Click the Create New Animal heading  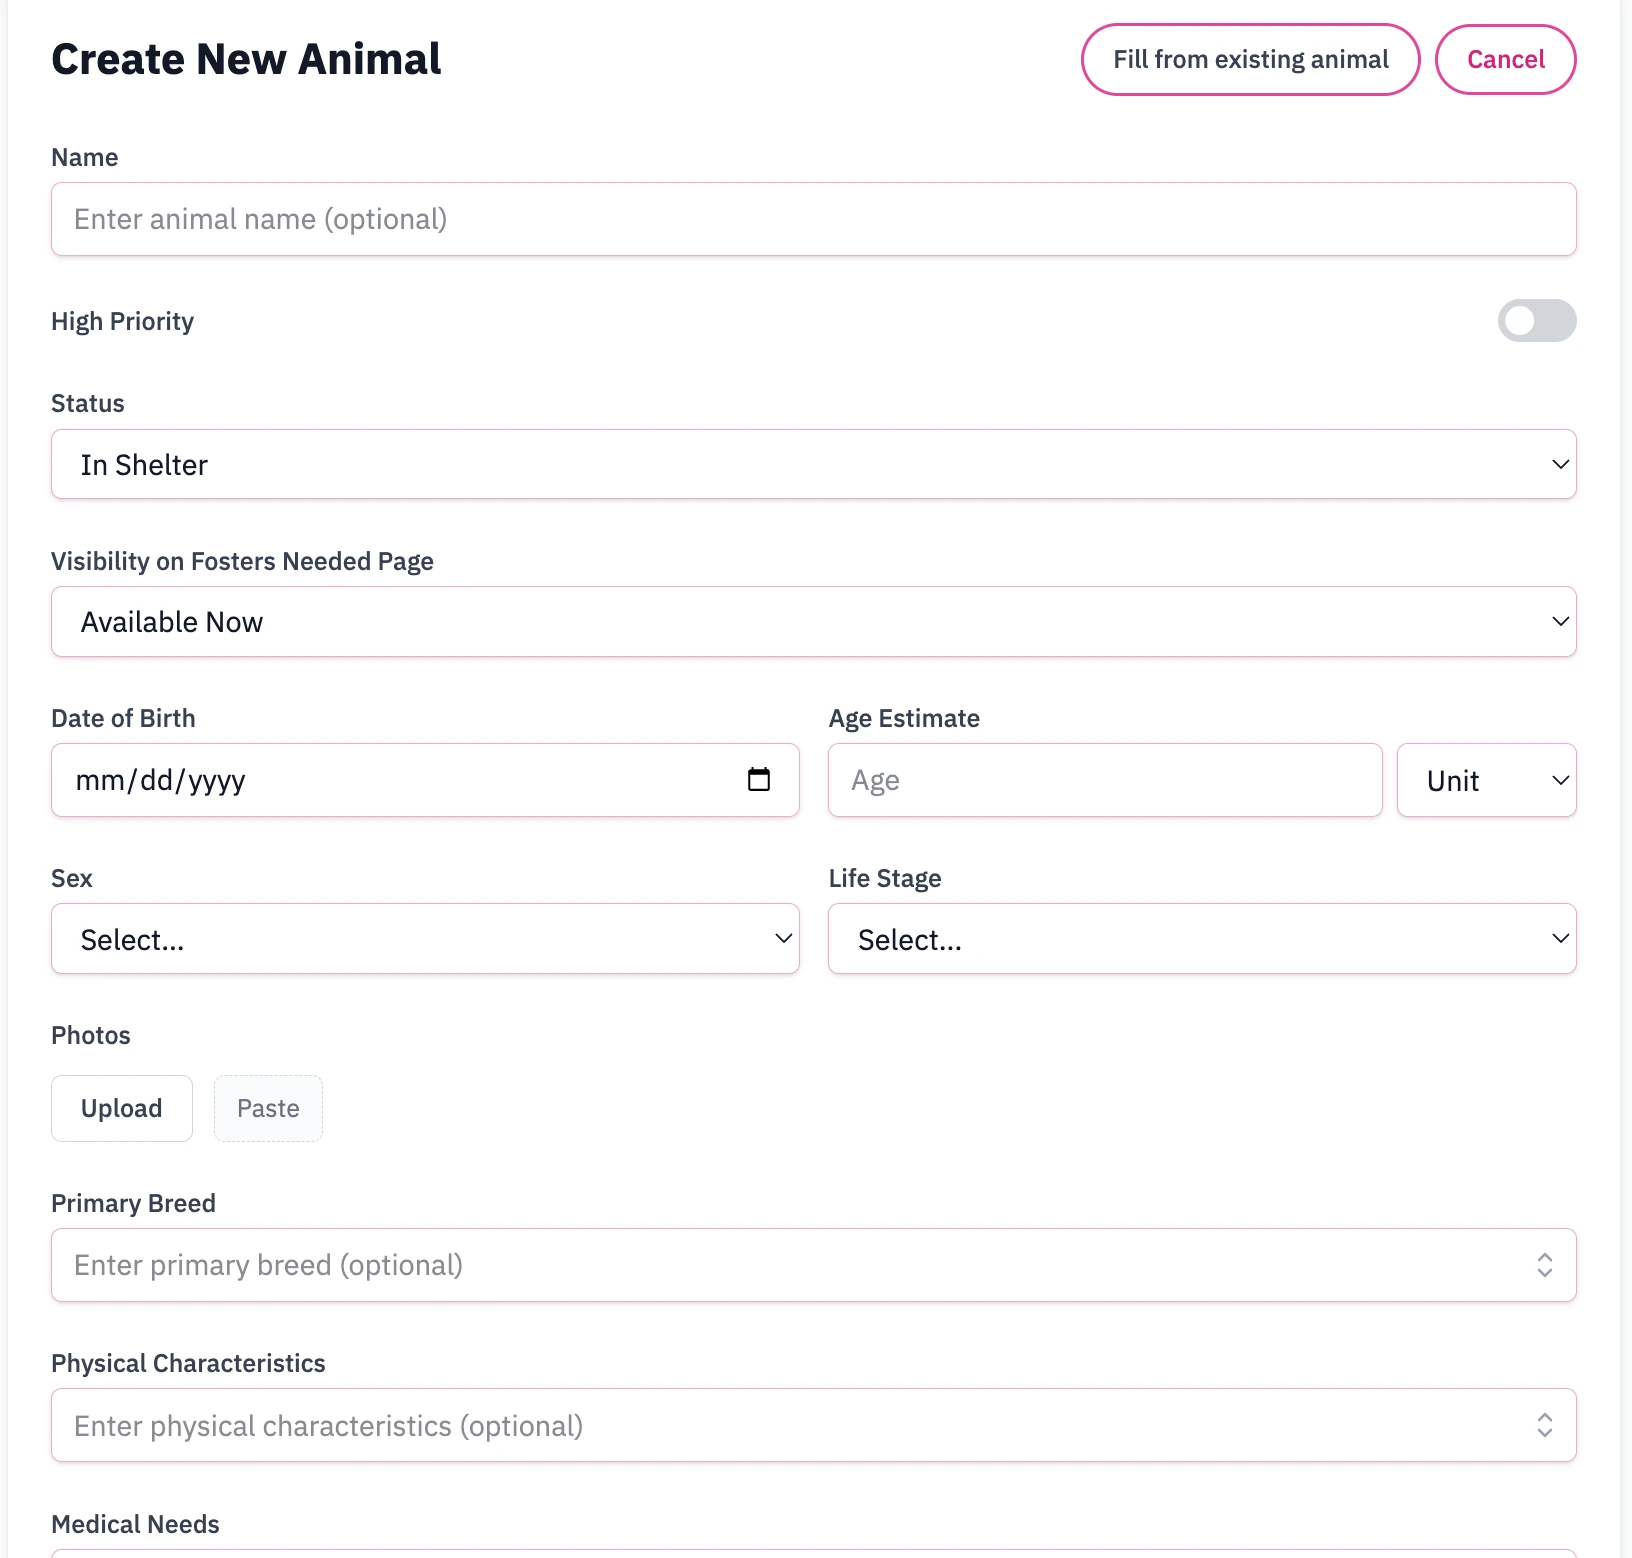[x=246, y=59]
